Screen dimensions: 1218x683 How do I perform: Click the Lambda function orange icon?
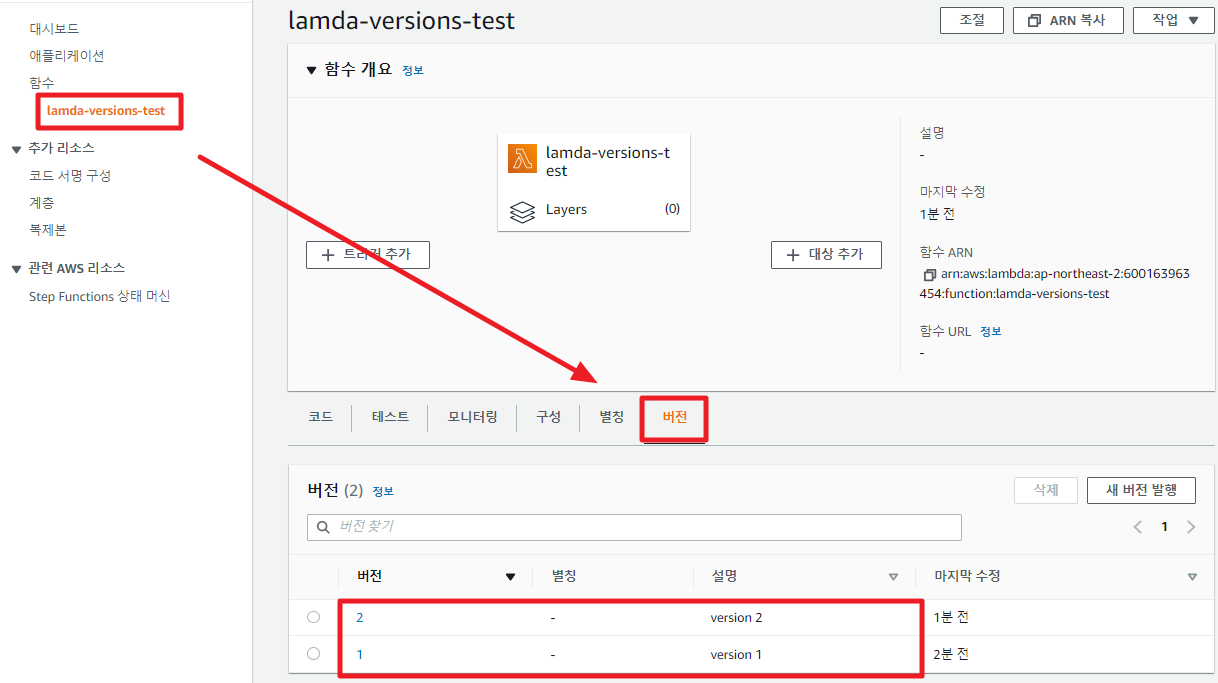(x=522, y=158)
